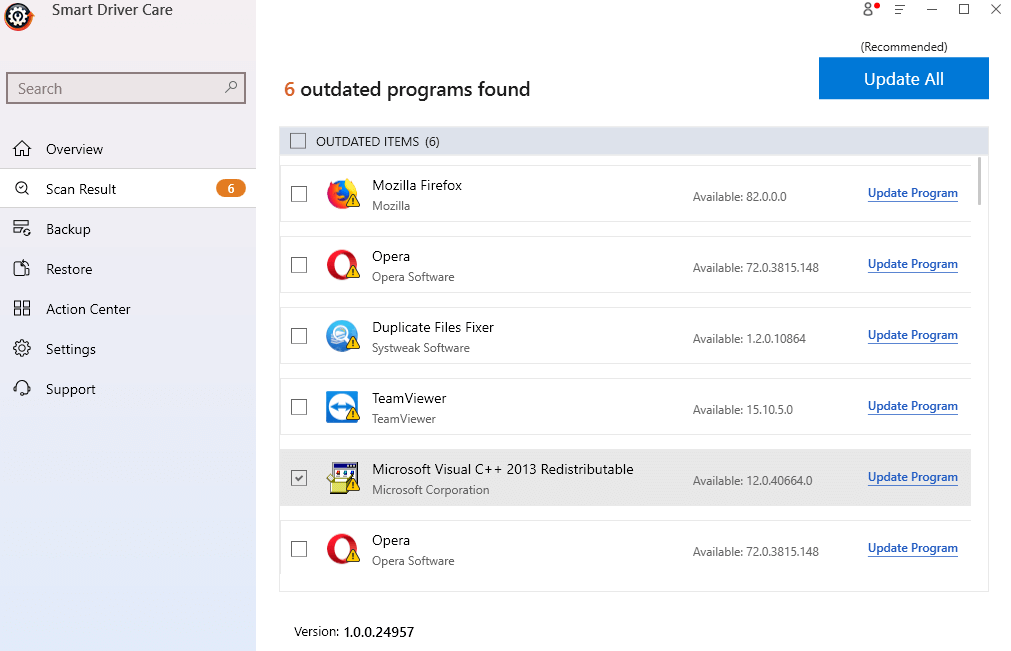Check the Outdated Items header checkbox
Image resolution: width=1011 pixels, height=651 pixels.
coord(297,140)
